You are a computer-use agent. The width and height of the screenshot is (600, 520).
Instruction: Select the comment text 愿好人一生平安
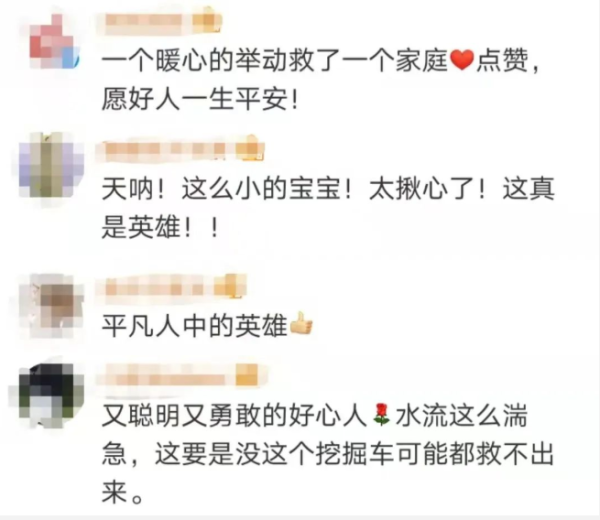[x=199, y=100]
